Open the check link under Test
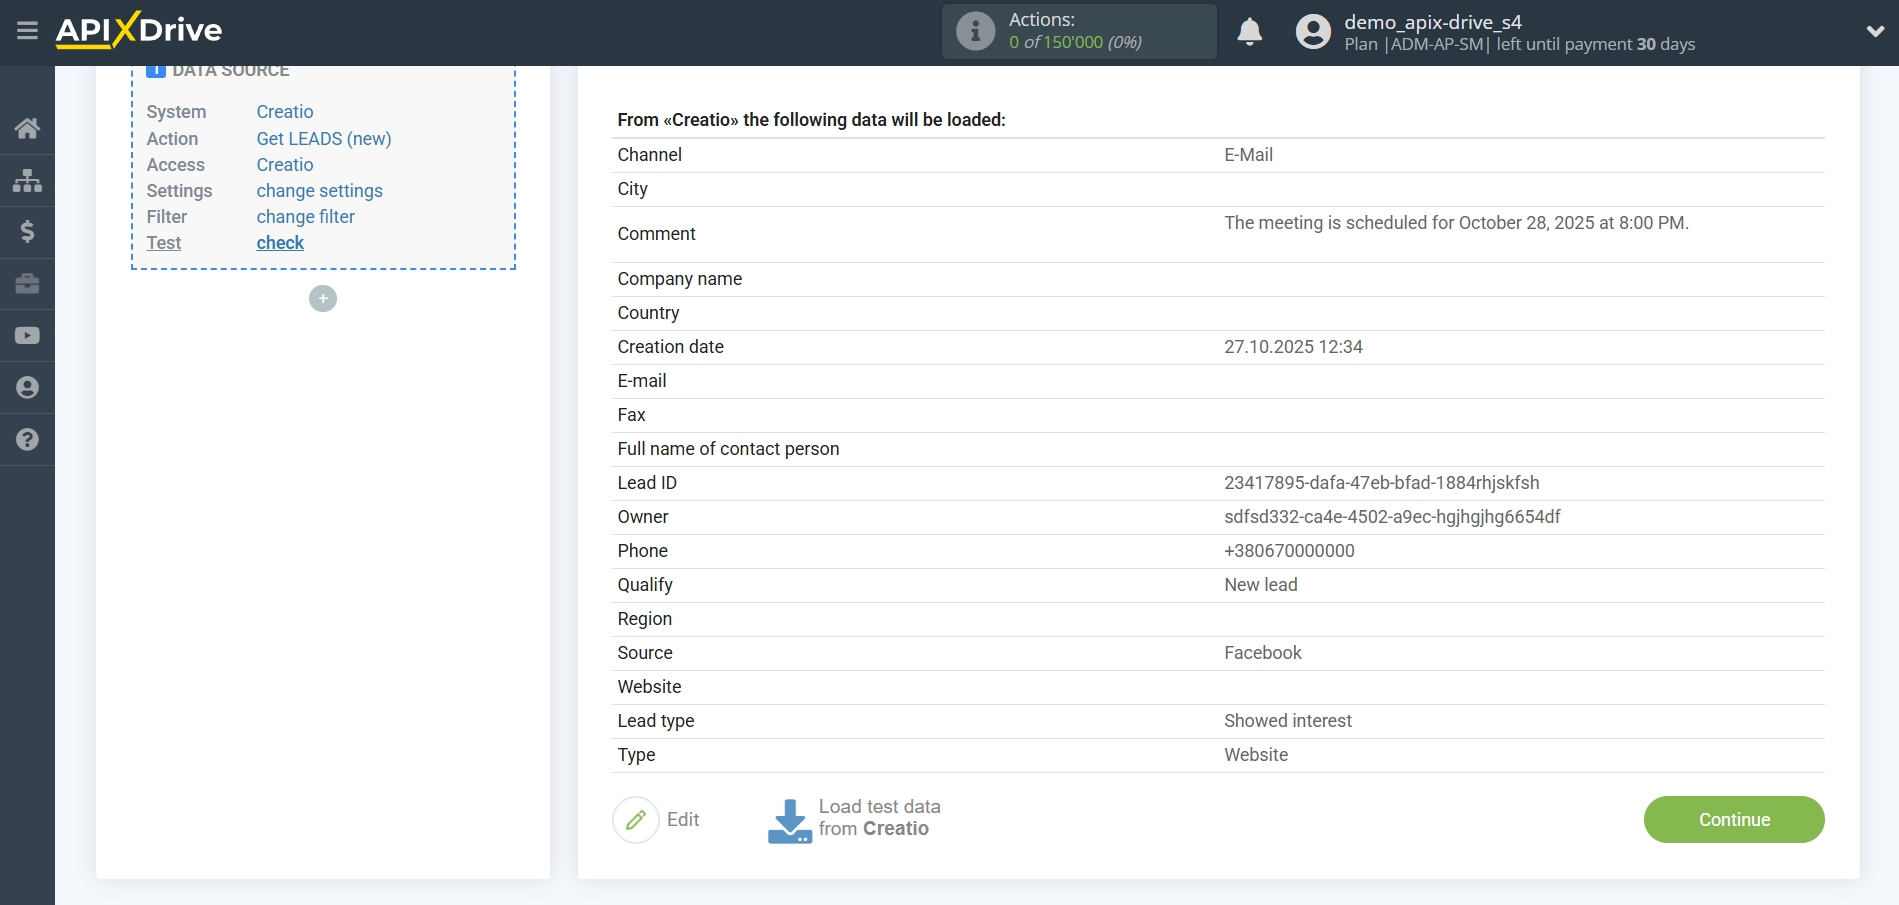This screenshot has width=1899, height=905. 280,243
